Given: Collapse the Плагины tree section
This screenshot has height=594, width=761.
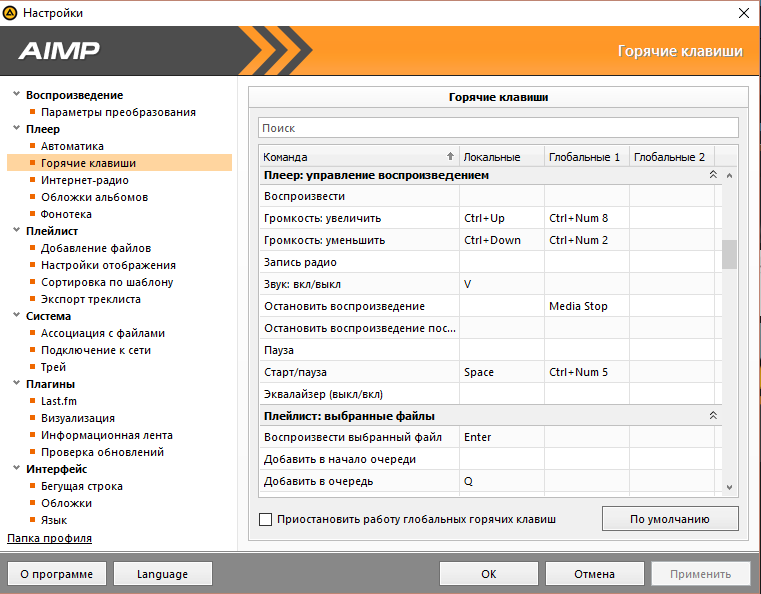Looking at the screenshot, I should (17, 383).
